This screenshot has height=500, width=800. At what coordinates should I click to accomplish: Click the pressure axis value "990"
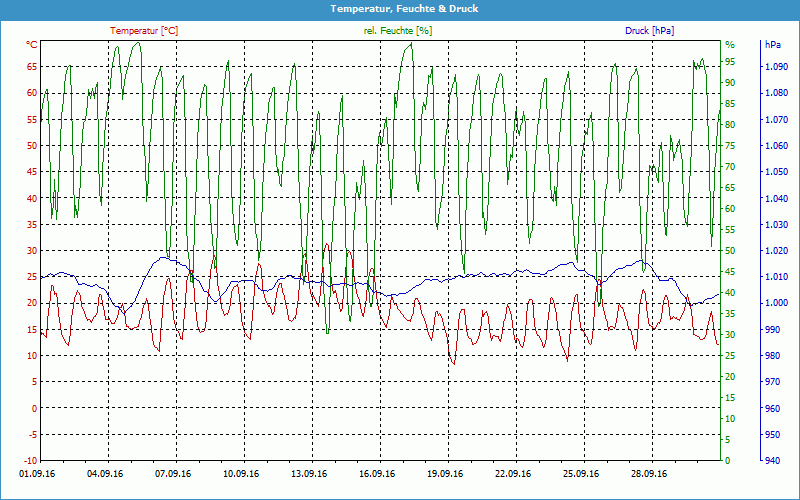click(772, 330)
